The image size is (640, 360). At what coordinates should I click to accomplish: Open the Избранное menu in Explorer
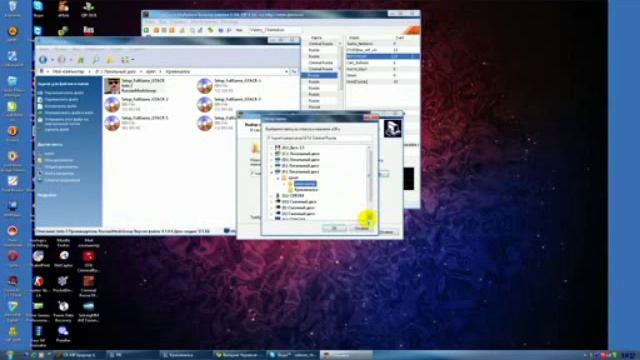tap(95, 49)
